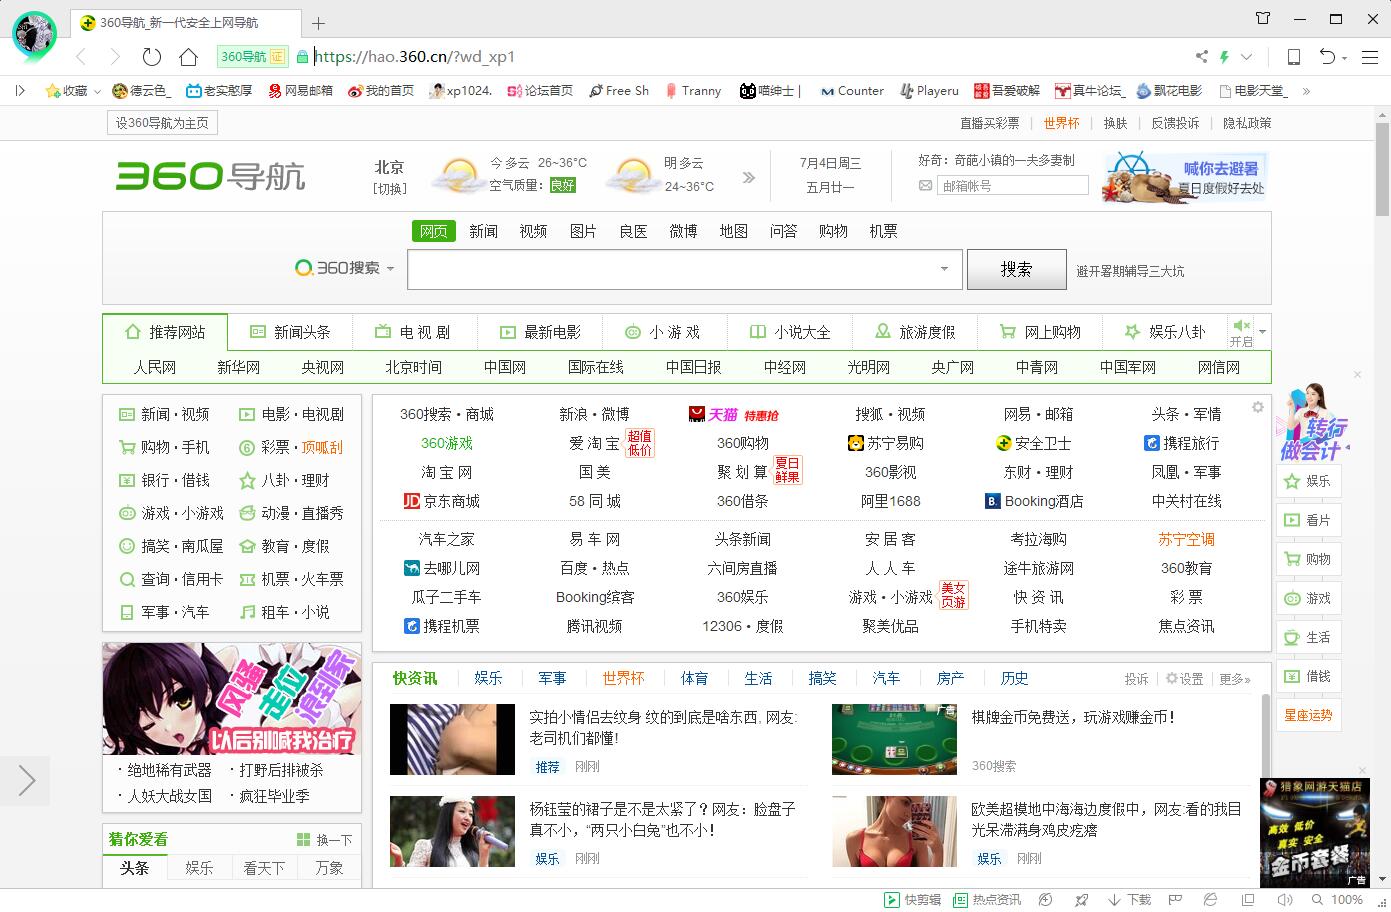Click the share icon in address bar
The height and width of the screenshot is (912, 1391).
(x=1201, y=57)
